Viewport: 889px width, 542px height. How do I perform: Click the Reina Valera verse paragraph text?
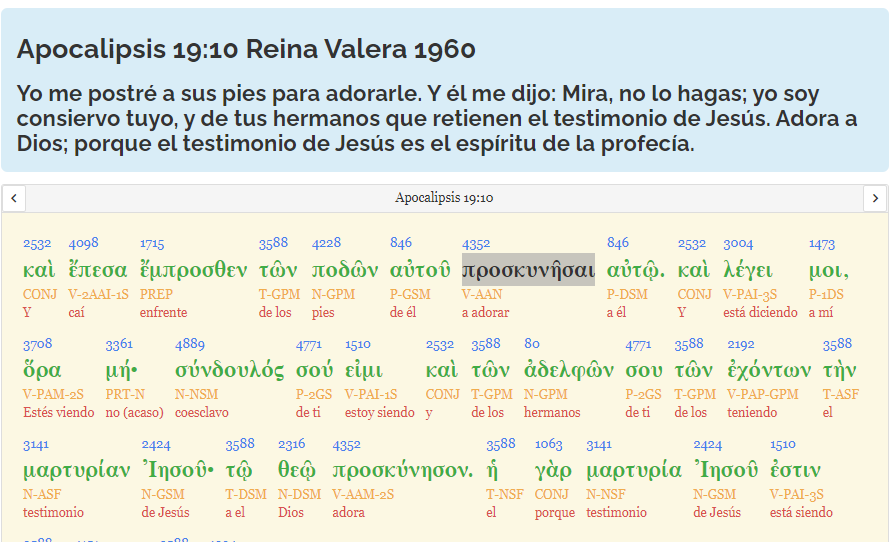pos(437,118)
